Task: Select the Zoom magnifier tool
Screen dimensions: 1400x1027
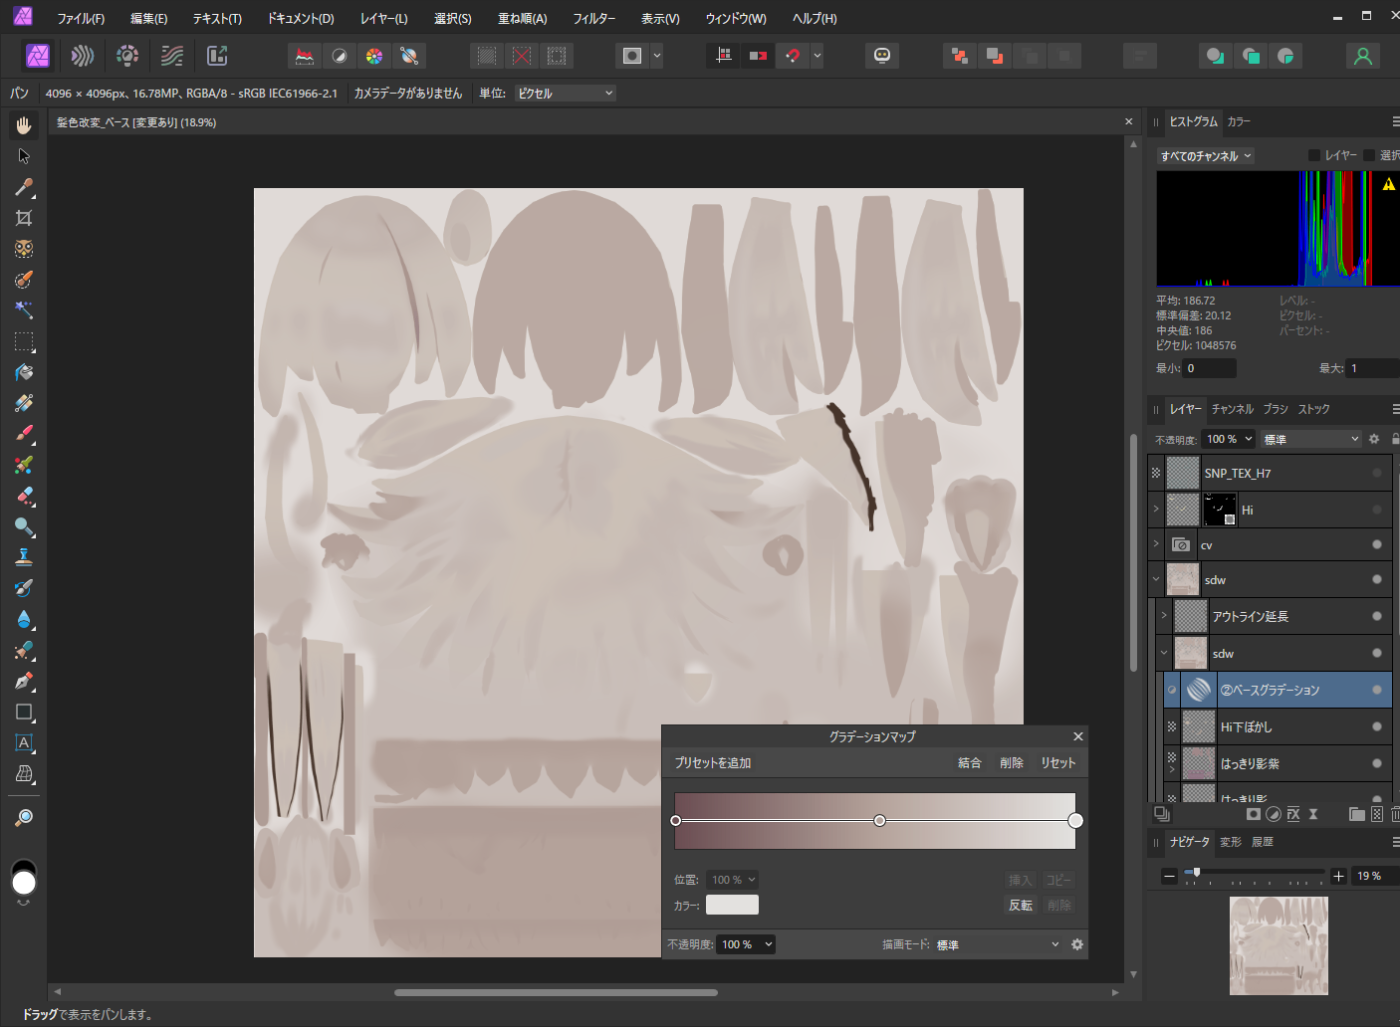Action: [x=24, y=818]
